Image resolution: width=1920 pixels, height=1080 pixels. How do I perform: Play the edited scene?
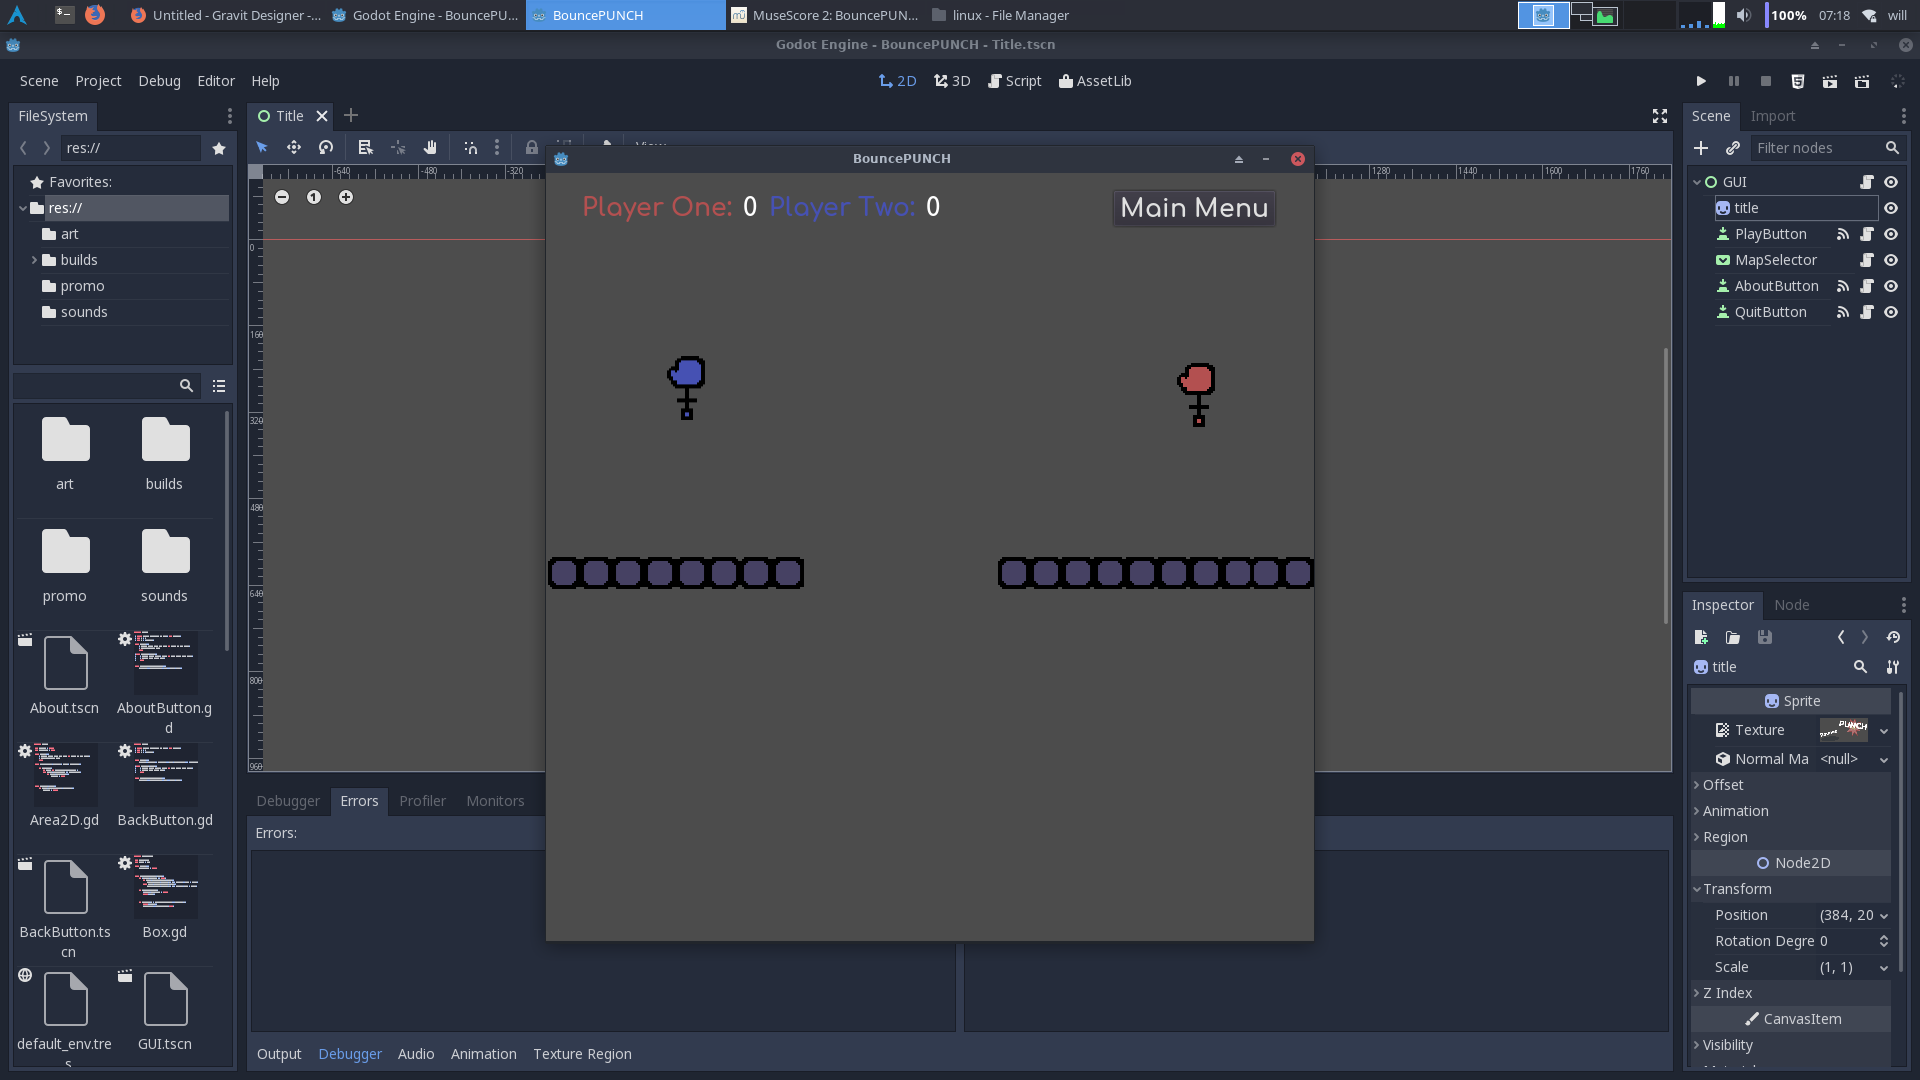click(1830, 81)
